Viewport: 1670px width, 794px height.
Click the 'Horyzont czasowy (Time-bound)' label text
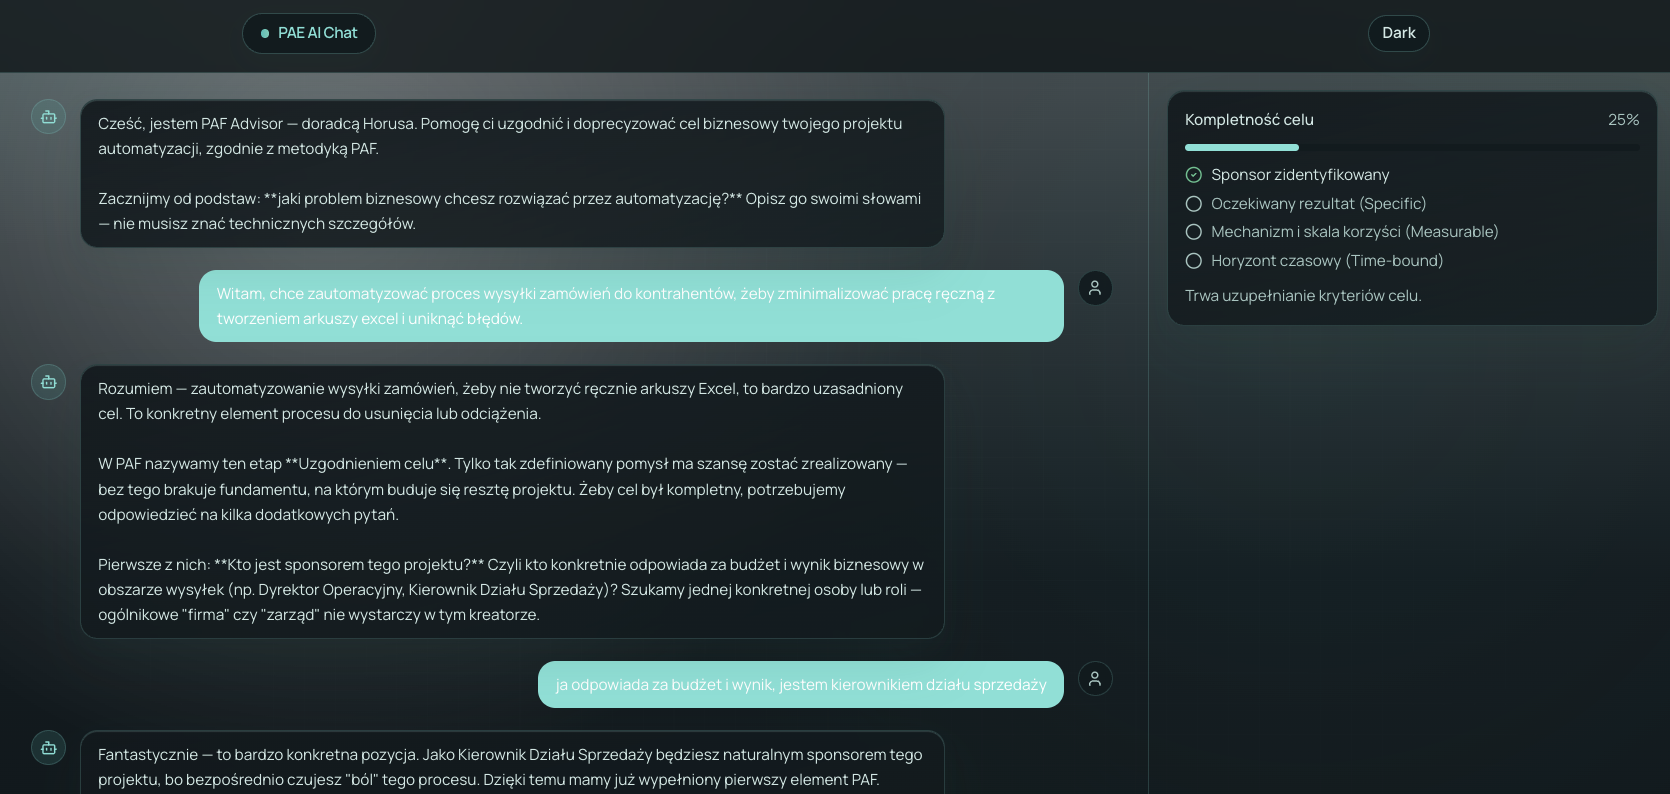tap(1327, 261)
